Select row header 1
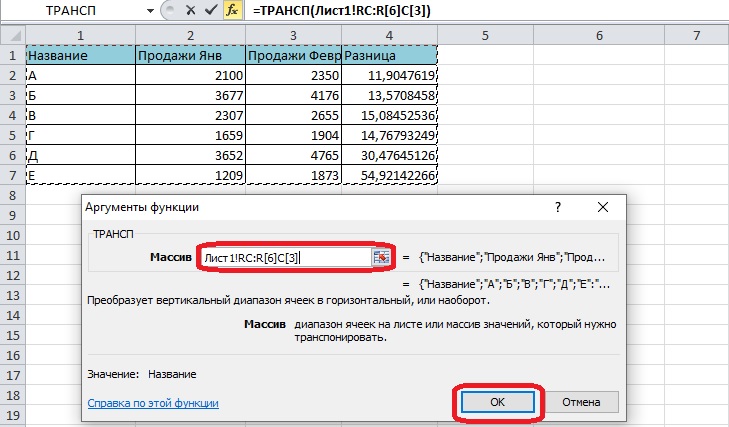Viewport: 729px width, 427px height. (x=13, y=55)
